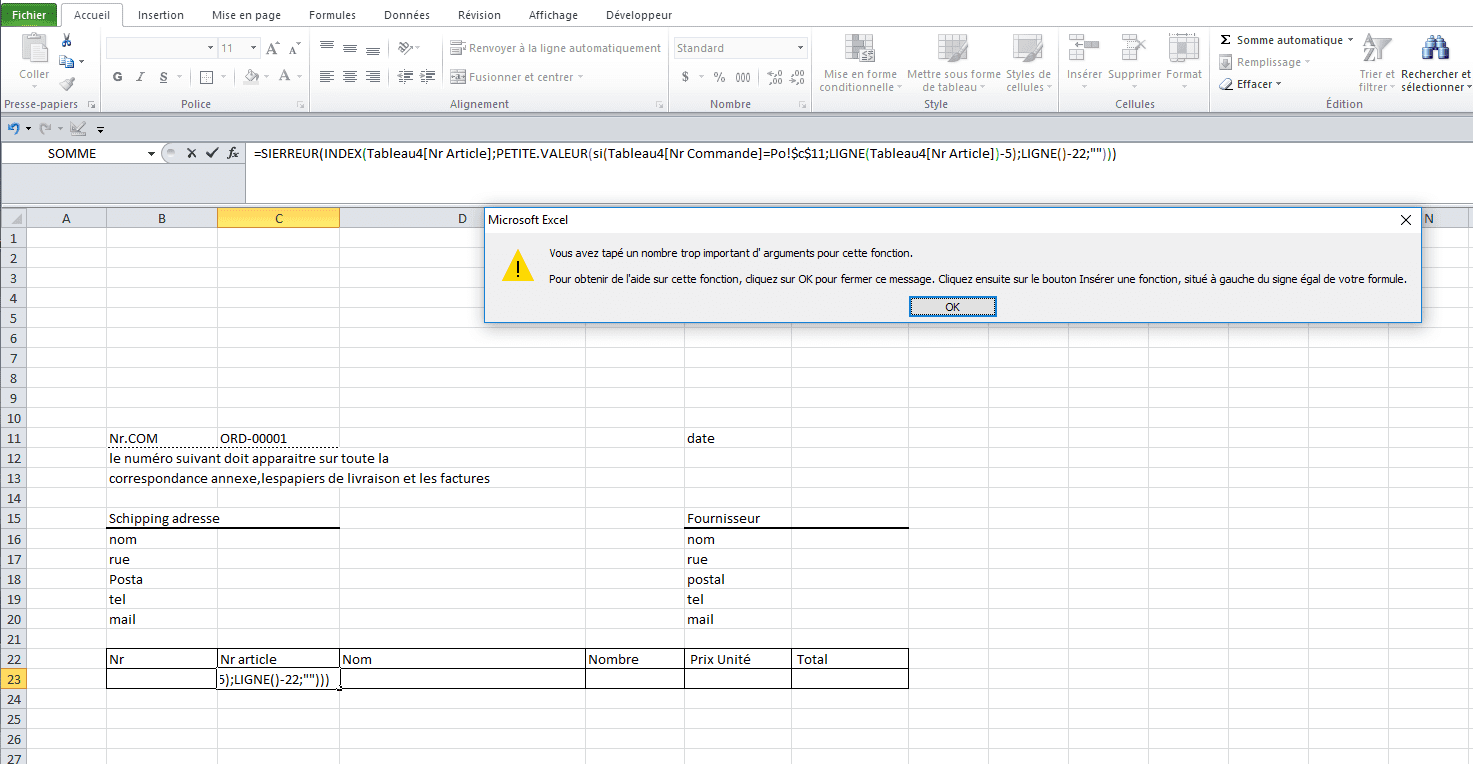Cancel the formula entry with the X icon
Screen dimensions: 1473x764
click(x=191, y=153)
